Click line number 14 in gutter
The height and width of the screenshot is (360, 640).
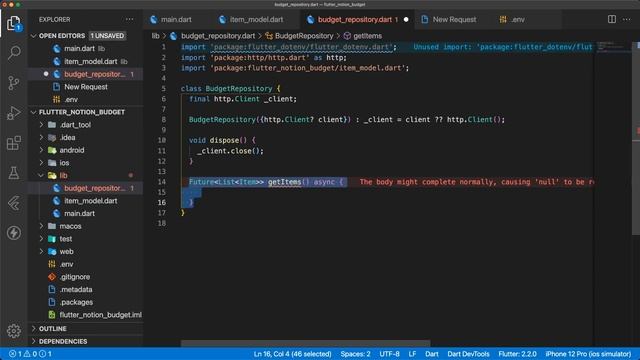(162, 182)
